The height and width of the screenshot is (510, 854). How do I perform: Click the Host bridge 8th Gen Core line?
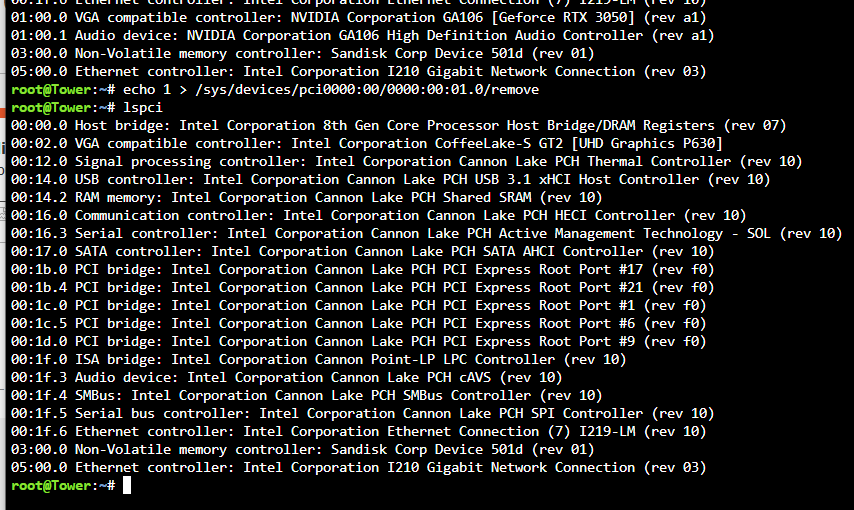point(398,125)
